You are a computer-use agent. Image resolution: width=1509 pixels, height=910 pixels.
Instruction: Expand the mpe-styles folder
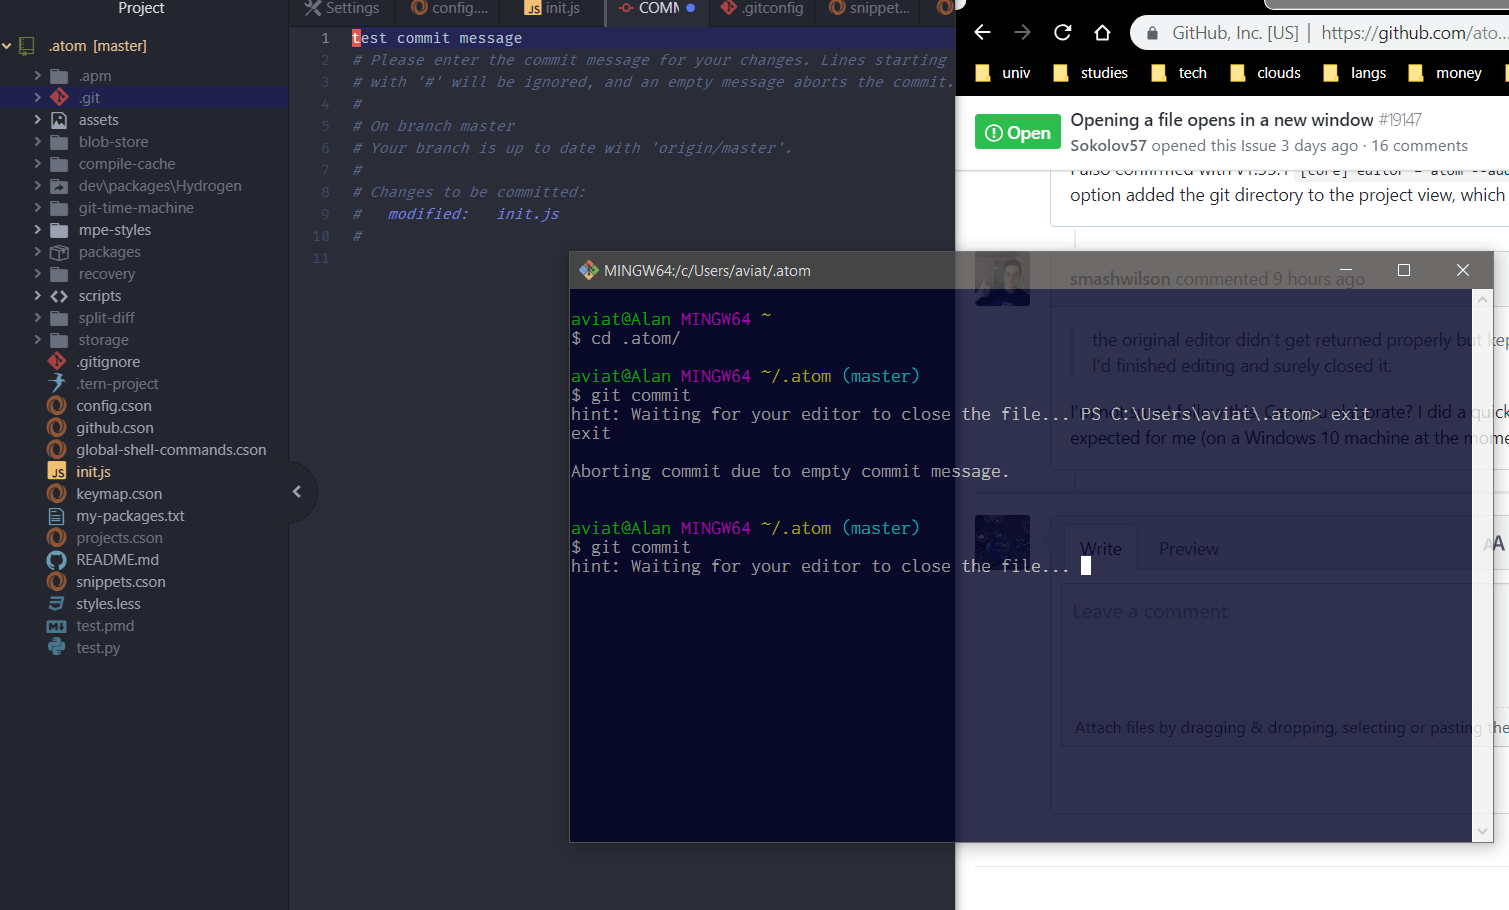point(38,230)
